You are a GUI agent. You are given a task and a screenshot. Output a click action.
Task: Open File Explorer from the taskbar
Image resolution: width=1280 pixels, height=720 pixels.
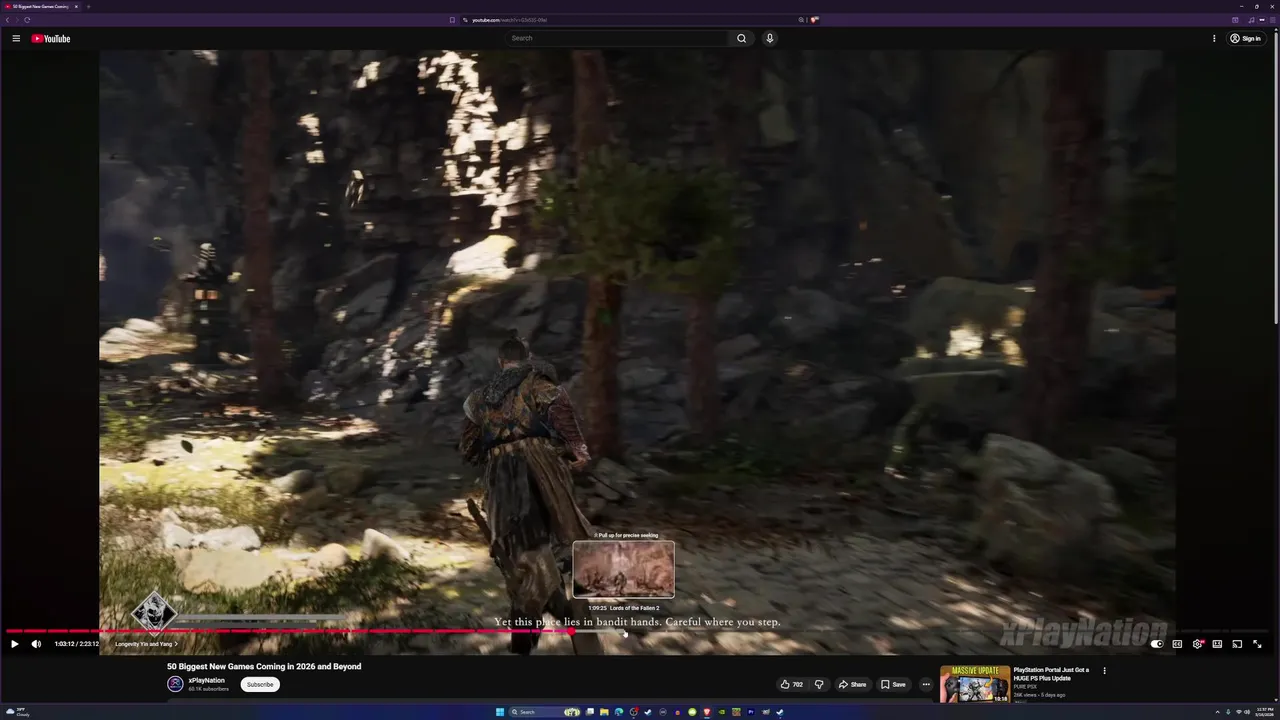(x=604, y=712)
